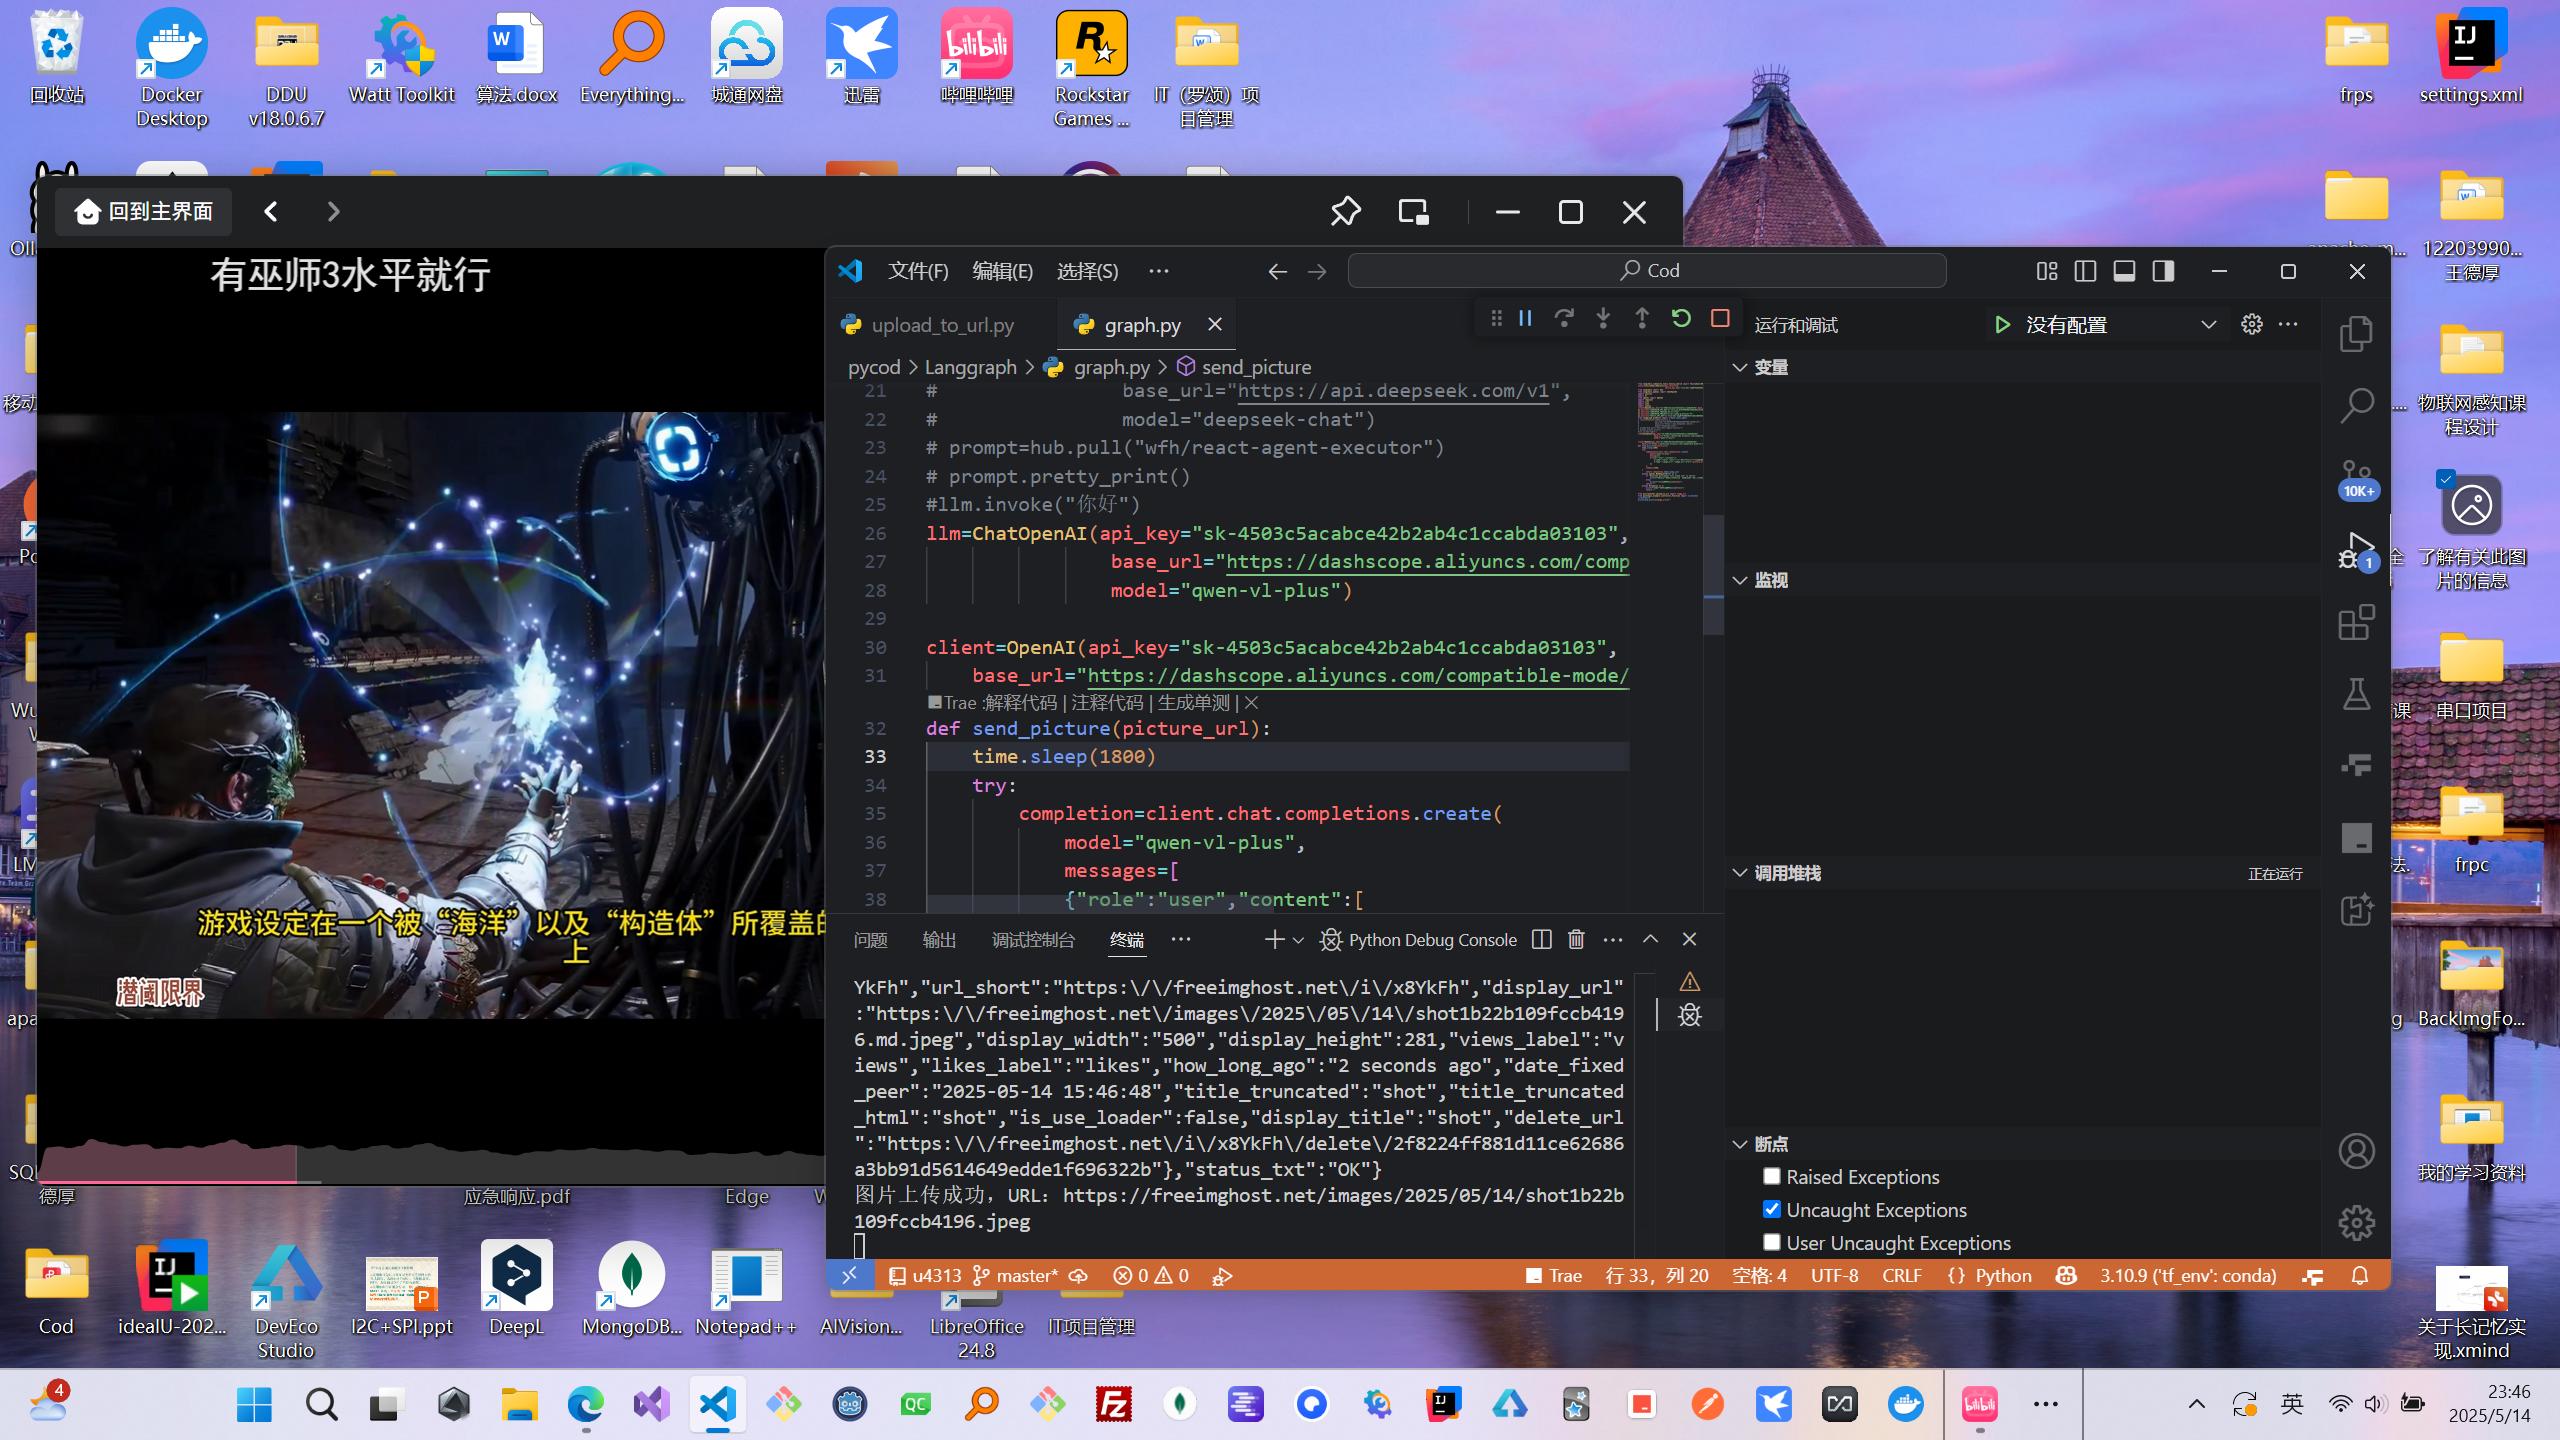Open the 编辑(E) menu

tap(1002, 271)
